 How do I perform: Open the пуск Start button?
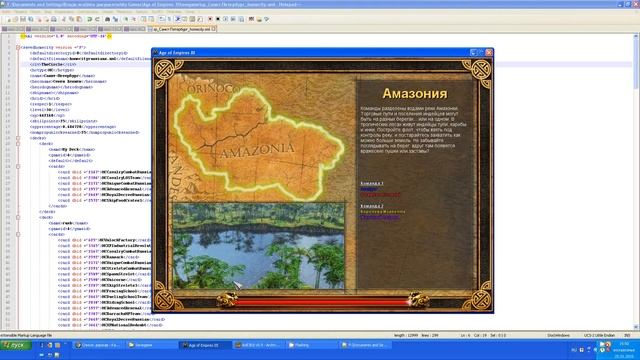[16, 345]
